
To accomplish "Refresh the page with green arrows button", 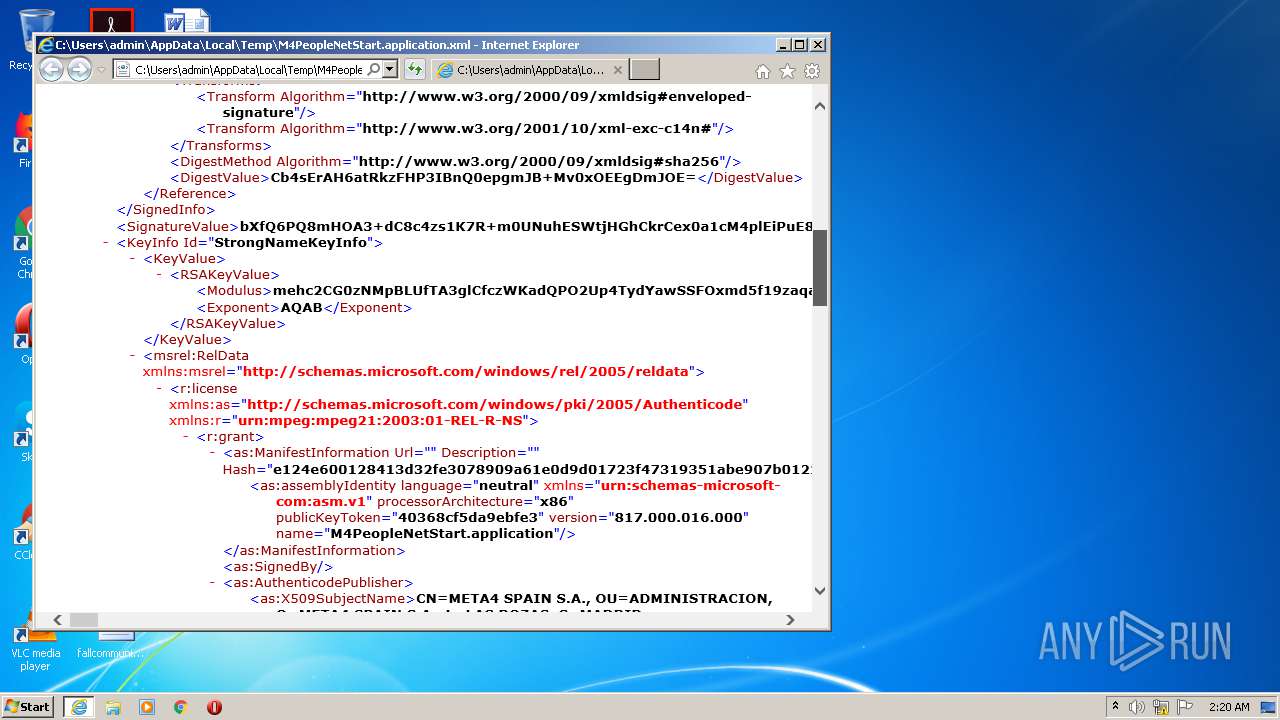I will click(x=414, y=70).
